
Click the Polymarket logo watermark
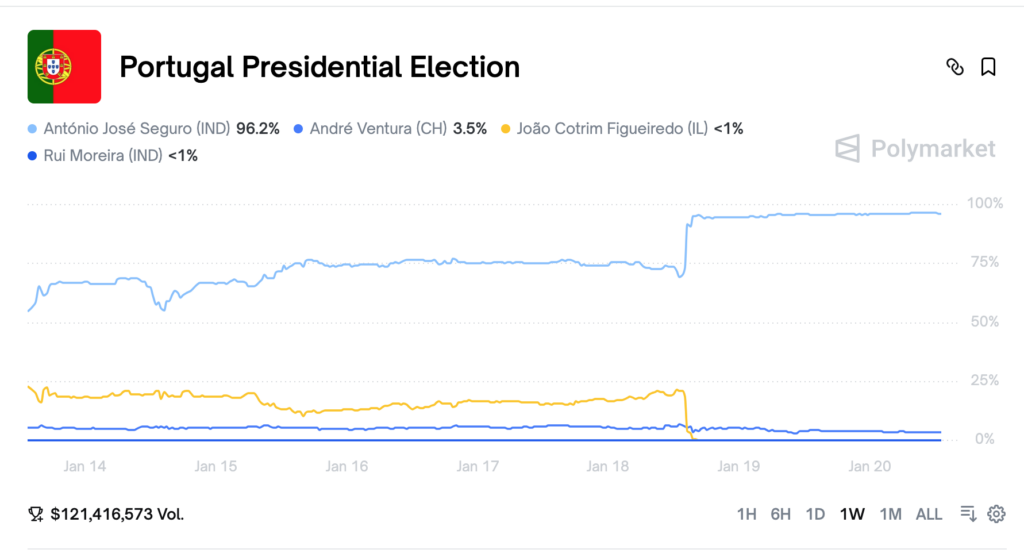pyautogui.click(x=916, y=149)
